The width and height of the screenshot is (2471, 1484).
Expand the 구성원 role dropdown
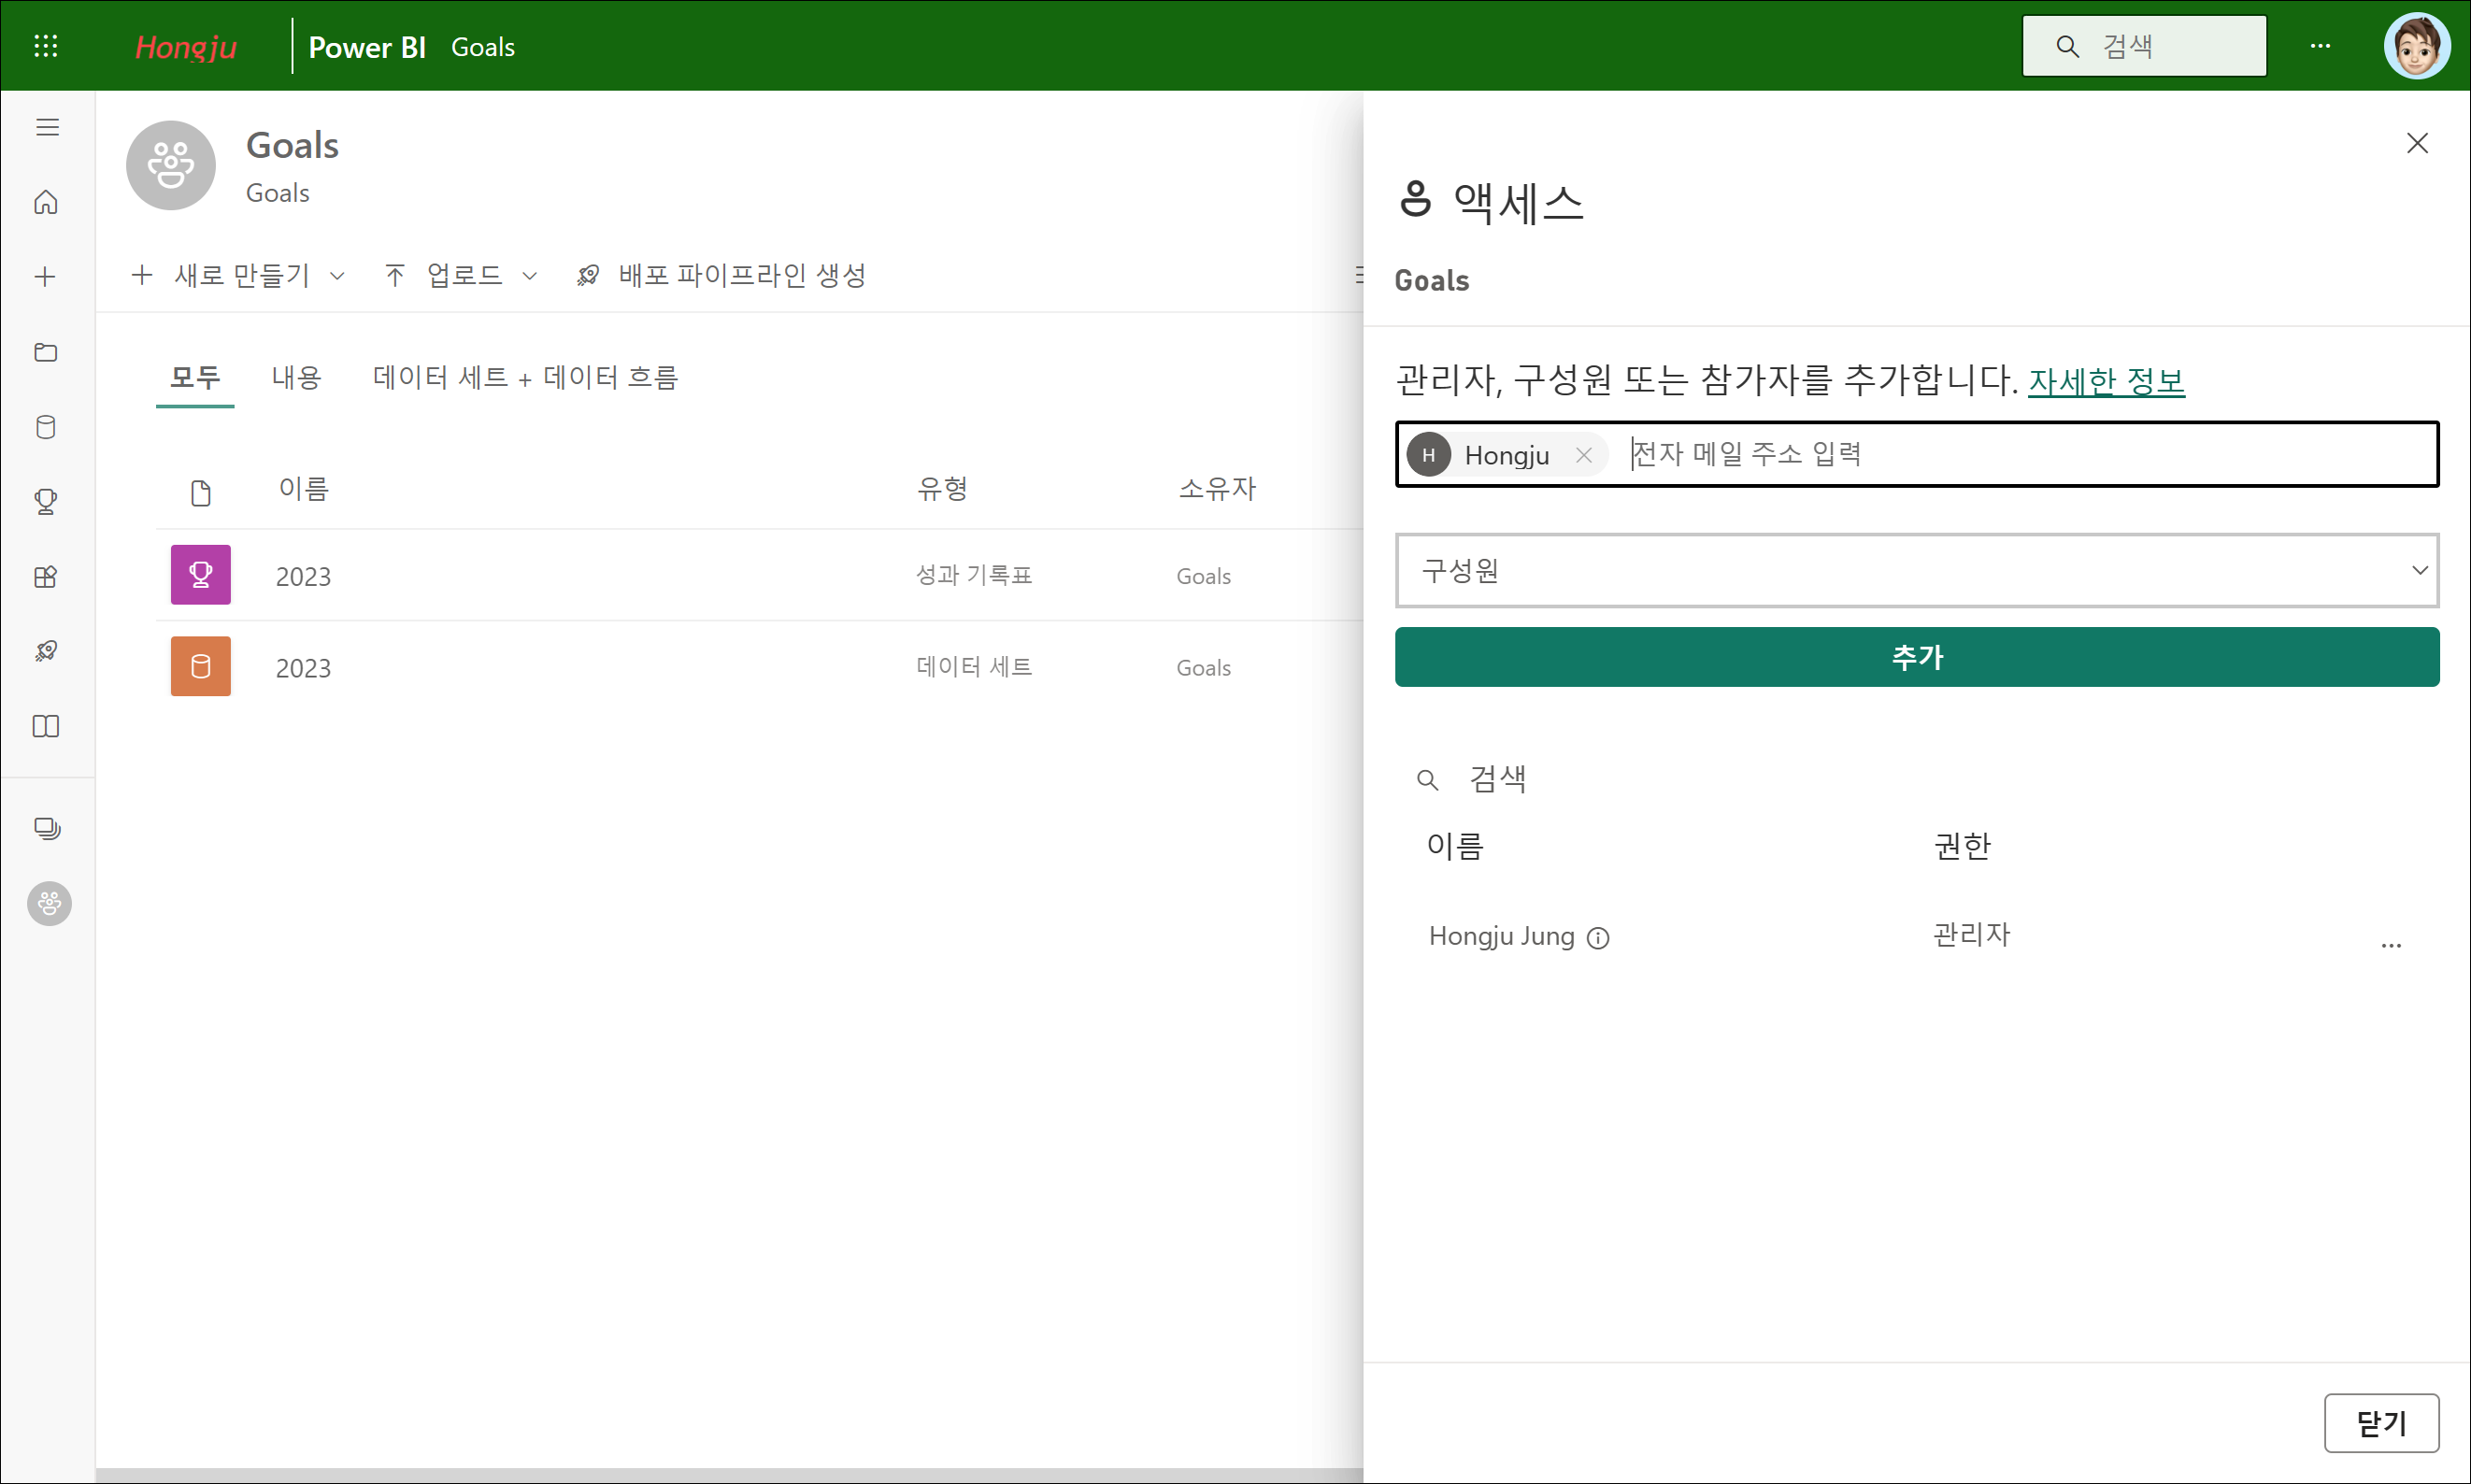[x=1916, y=570]
